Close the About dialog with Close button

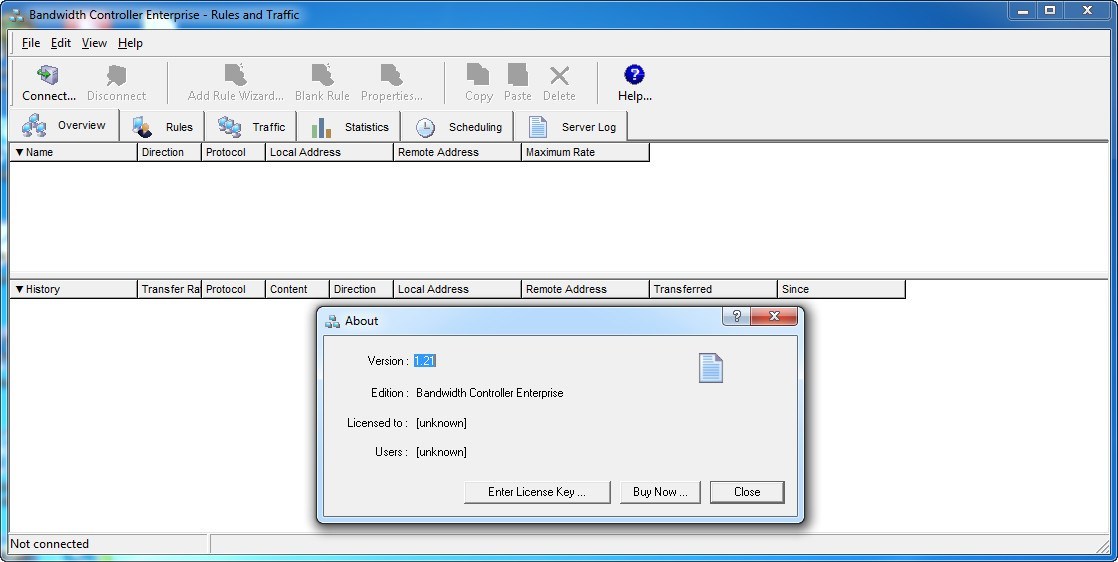[x=747, y=492]
